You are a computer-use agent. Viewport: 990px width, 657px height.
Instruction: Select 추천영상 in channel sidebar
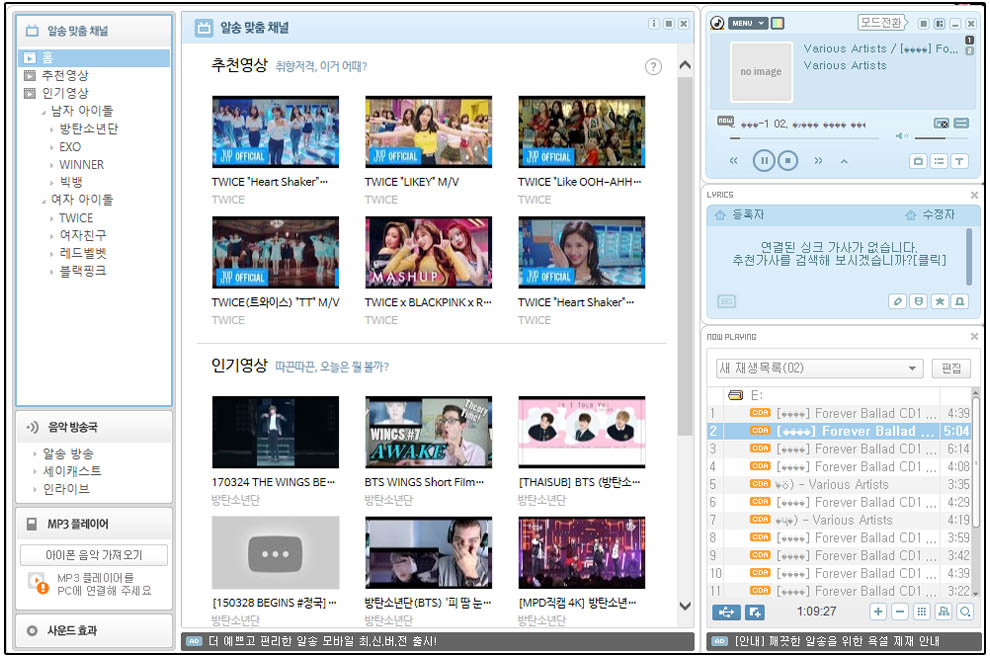[65, 76]
